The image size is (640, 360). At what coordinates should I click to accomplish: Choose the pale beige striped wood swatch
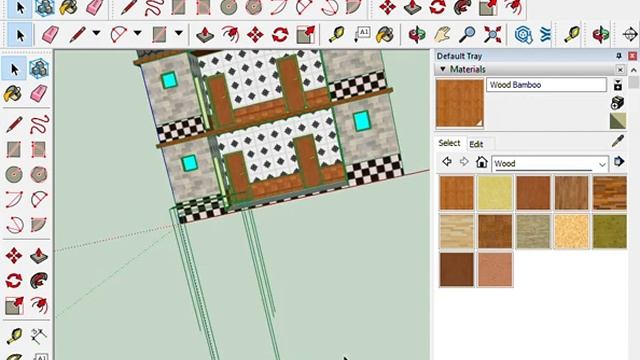point(457,231)
